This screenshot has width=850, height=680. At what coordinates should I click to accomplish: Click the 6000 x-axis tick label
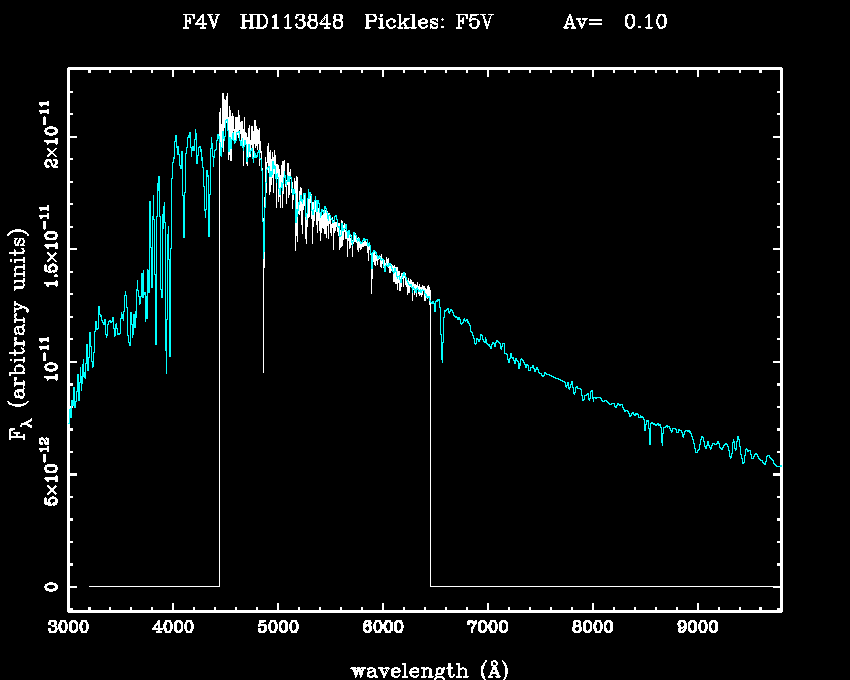click(383, 628)
